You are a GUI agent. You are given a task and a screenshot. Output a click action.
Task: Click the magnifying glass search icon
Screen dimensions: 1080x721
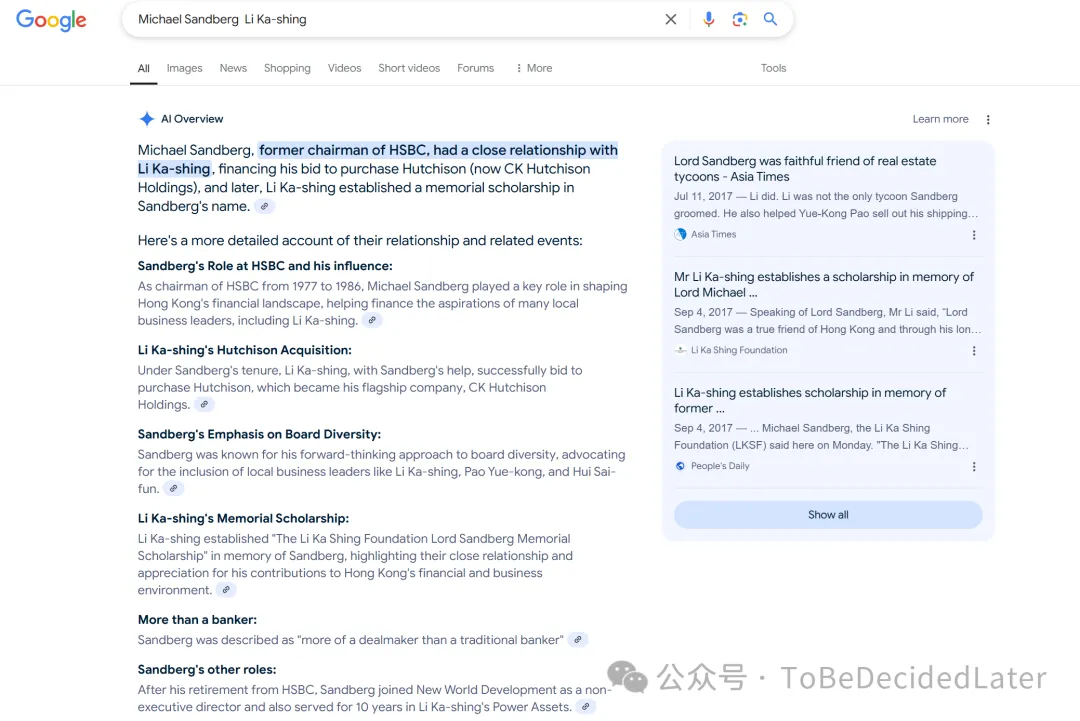click(770, 19)
